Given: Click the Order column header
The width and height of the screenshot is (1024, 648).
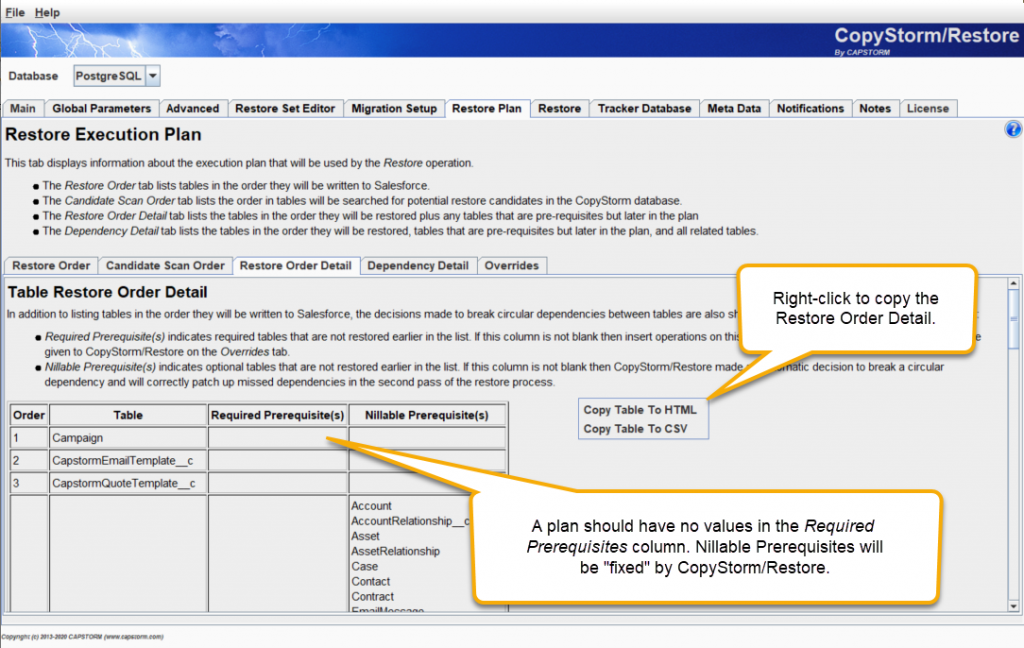Looking at the screenshot, I should (29, 415).
